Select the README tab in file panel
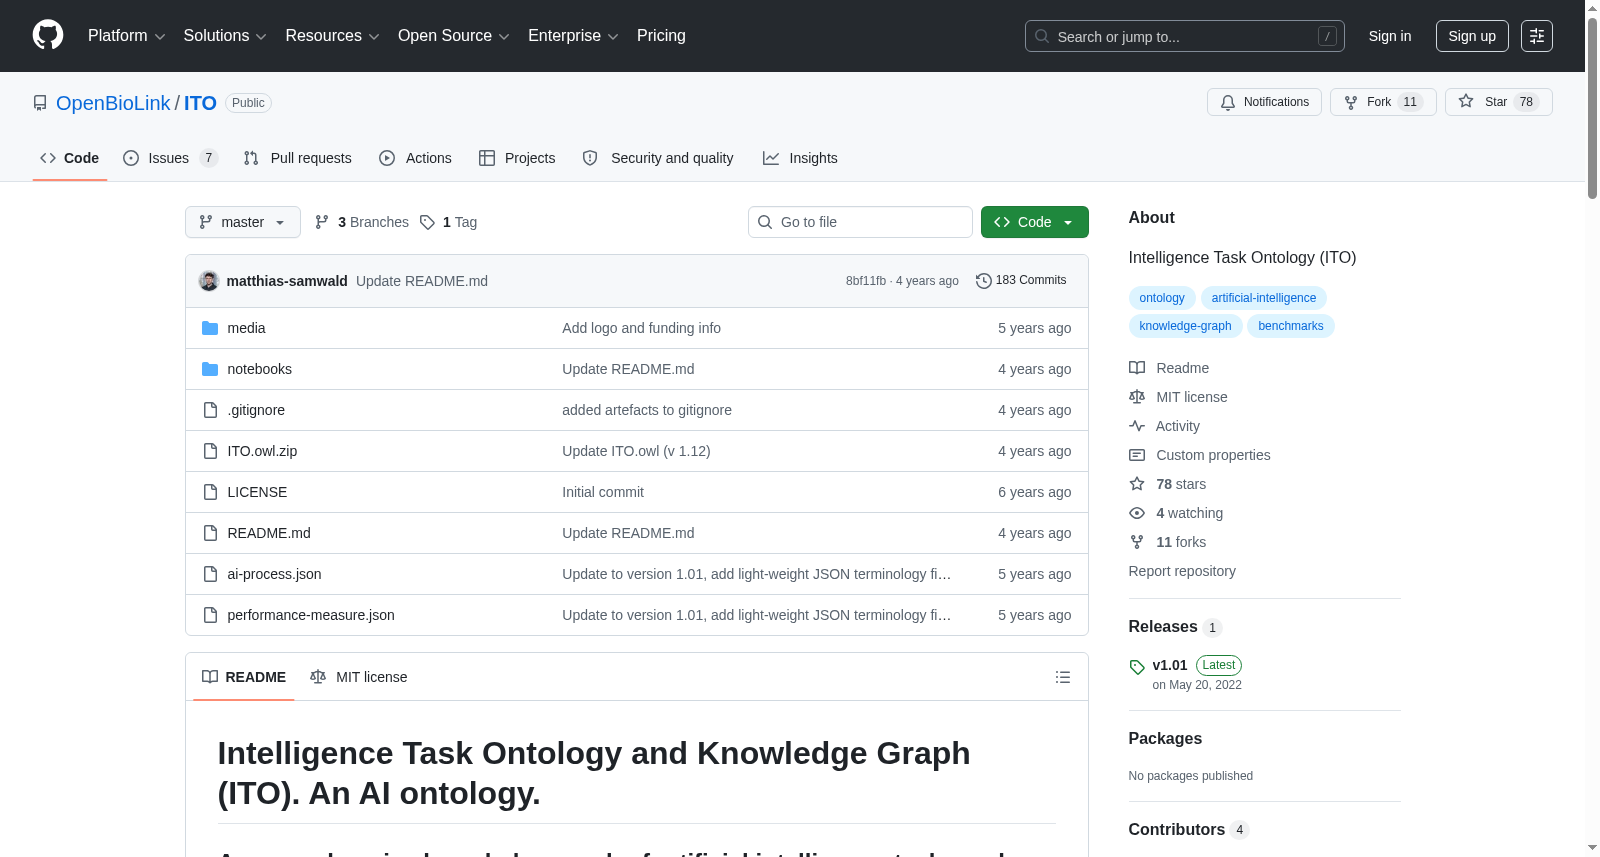The height and width of the screenshot is (857, 1600). (244, 677)
